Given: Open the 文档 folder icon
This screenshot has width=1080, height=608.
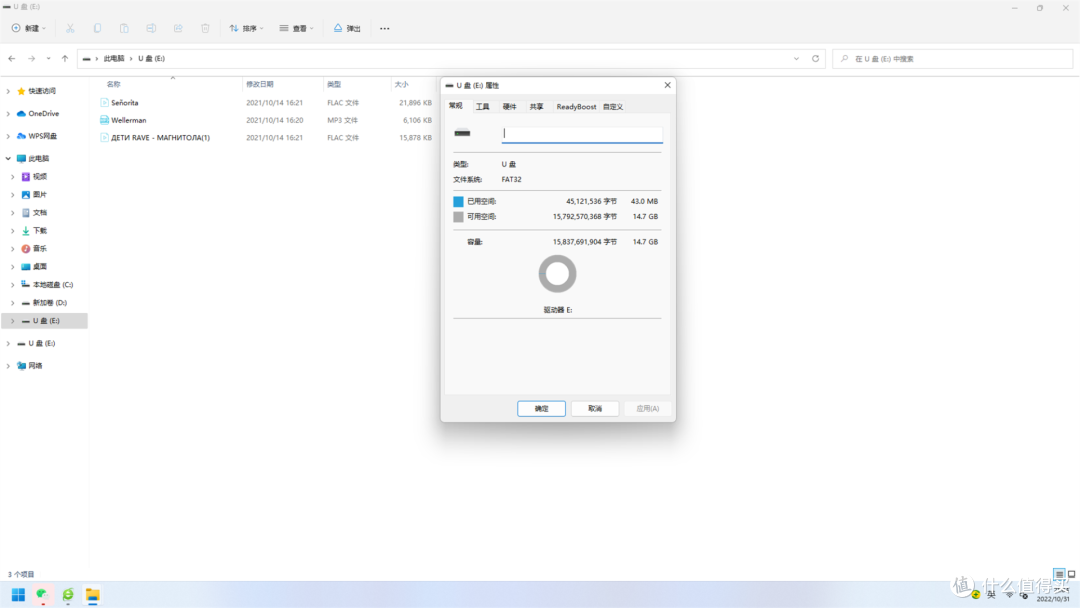Looking at the screenshot, I should 25,213.
